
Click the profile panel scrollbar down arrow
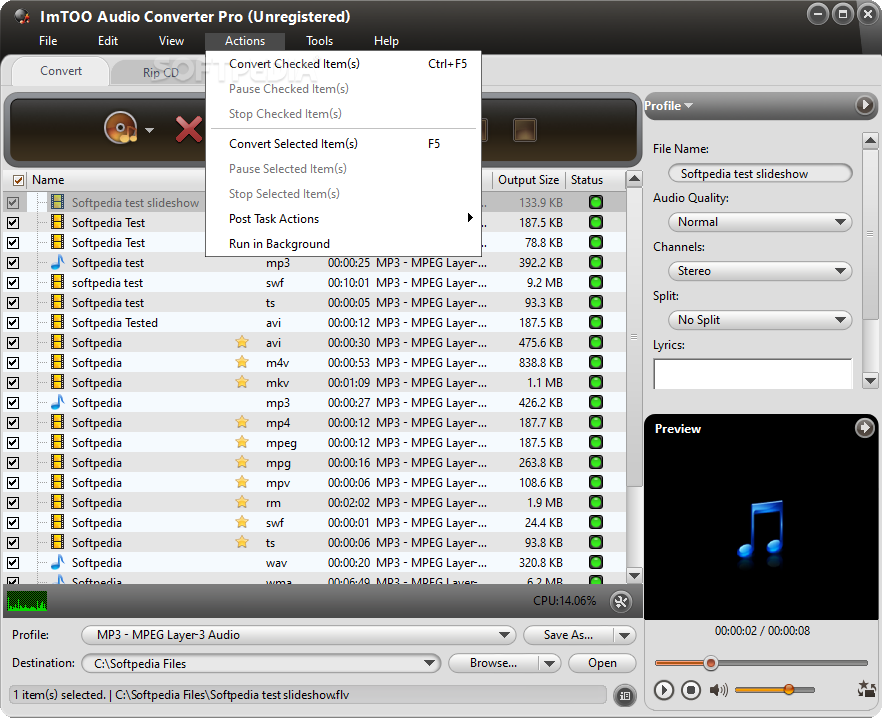click(870, 381)
